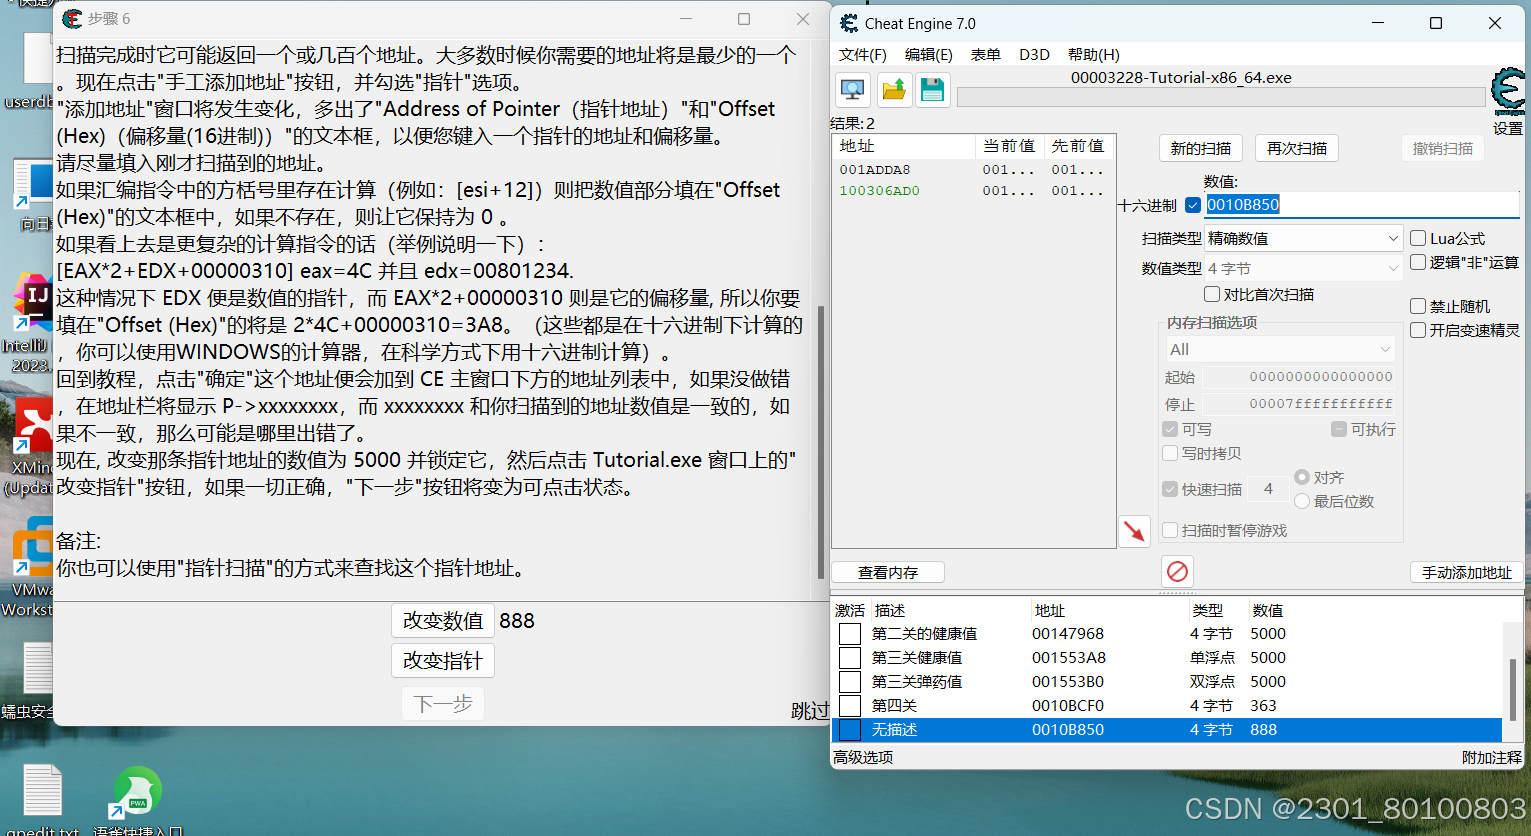The image size is (1531, 836).
Task: Activate the 第三关健康值 entry checkbox
Action: coord(850,658)
